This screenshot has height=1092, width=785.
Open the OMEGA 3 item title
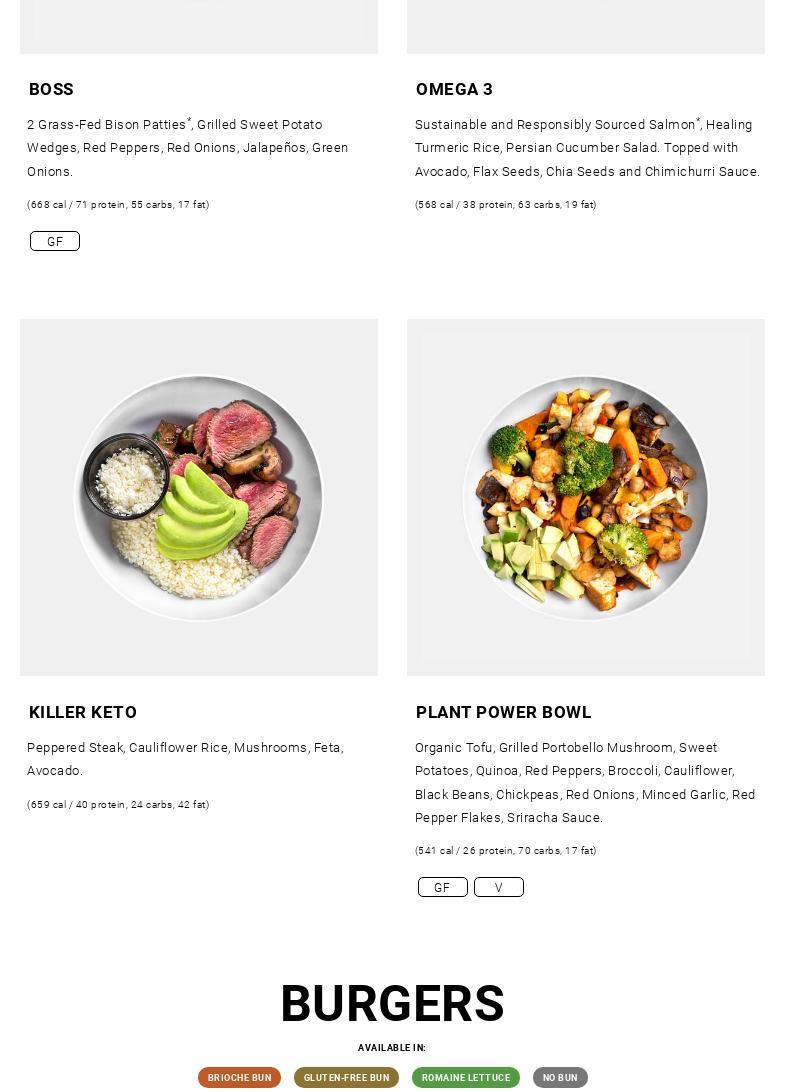coord(454,89)
